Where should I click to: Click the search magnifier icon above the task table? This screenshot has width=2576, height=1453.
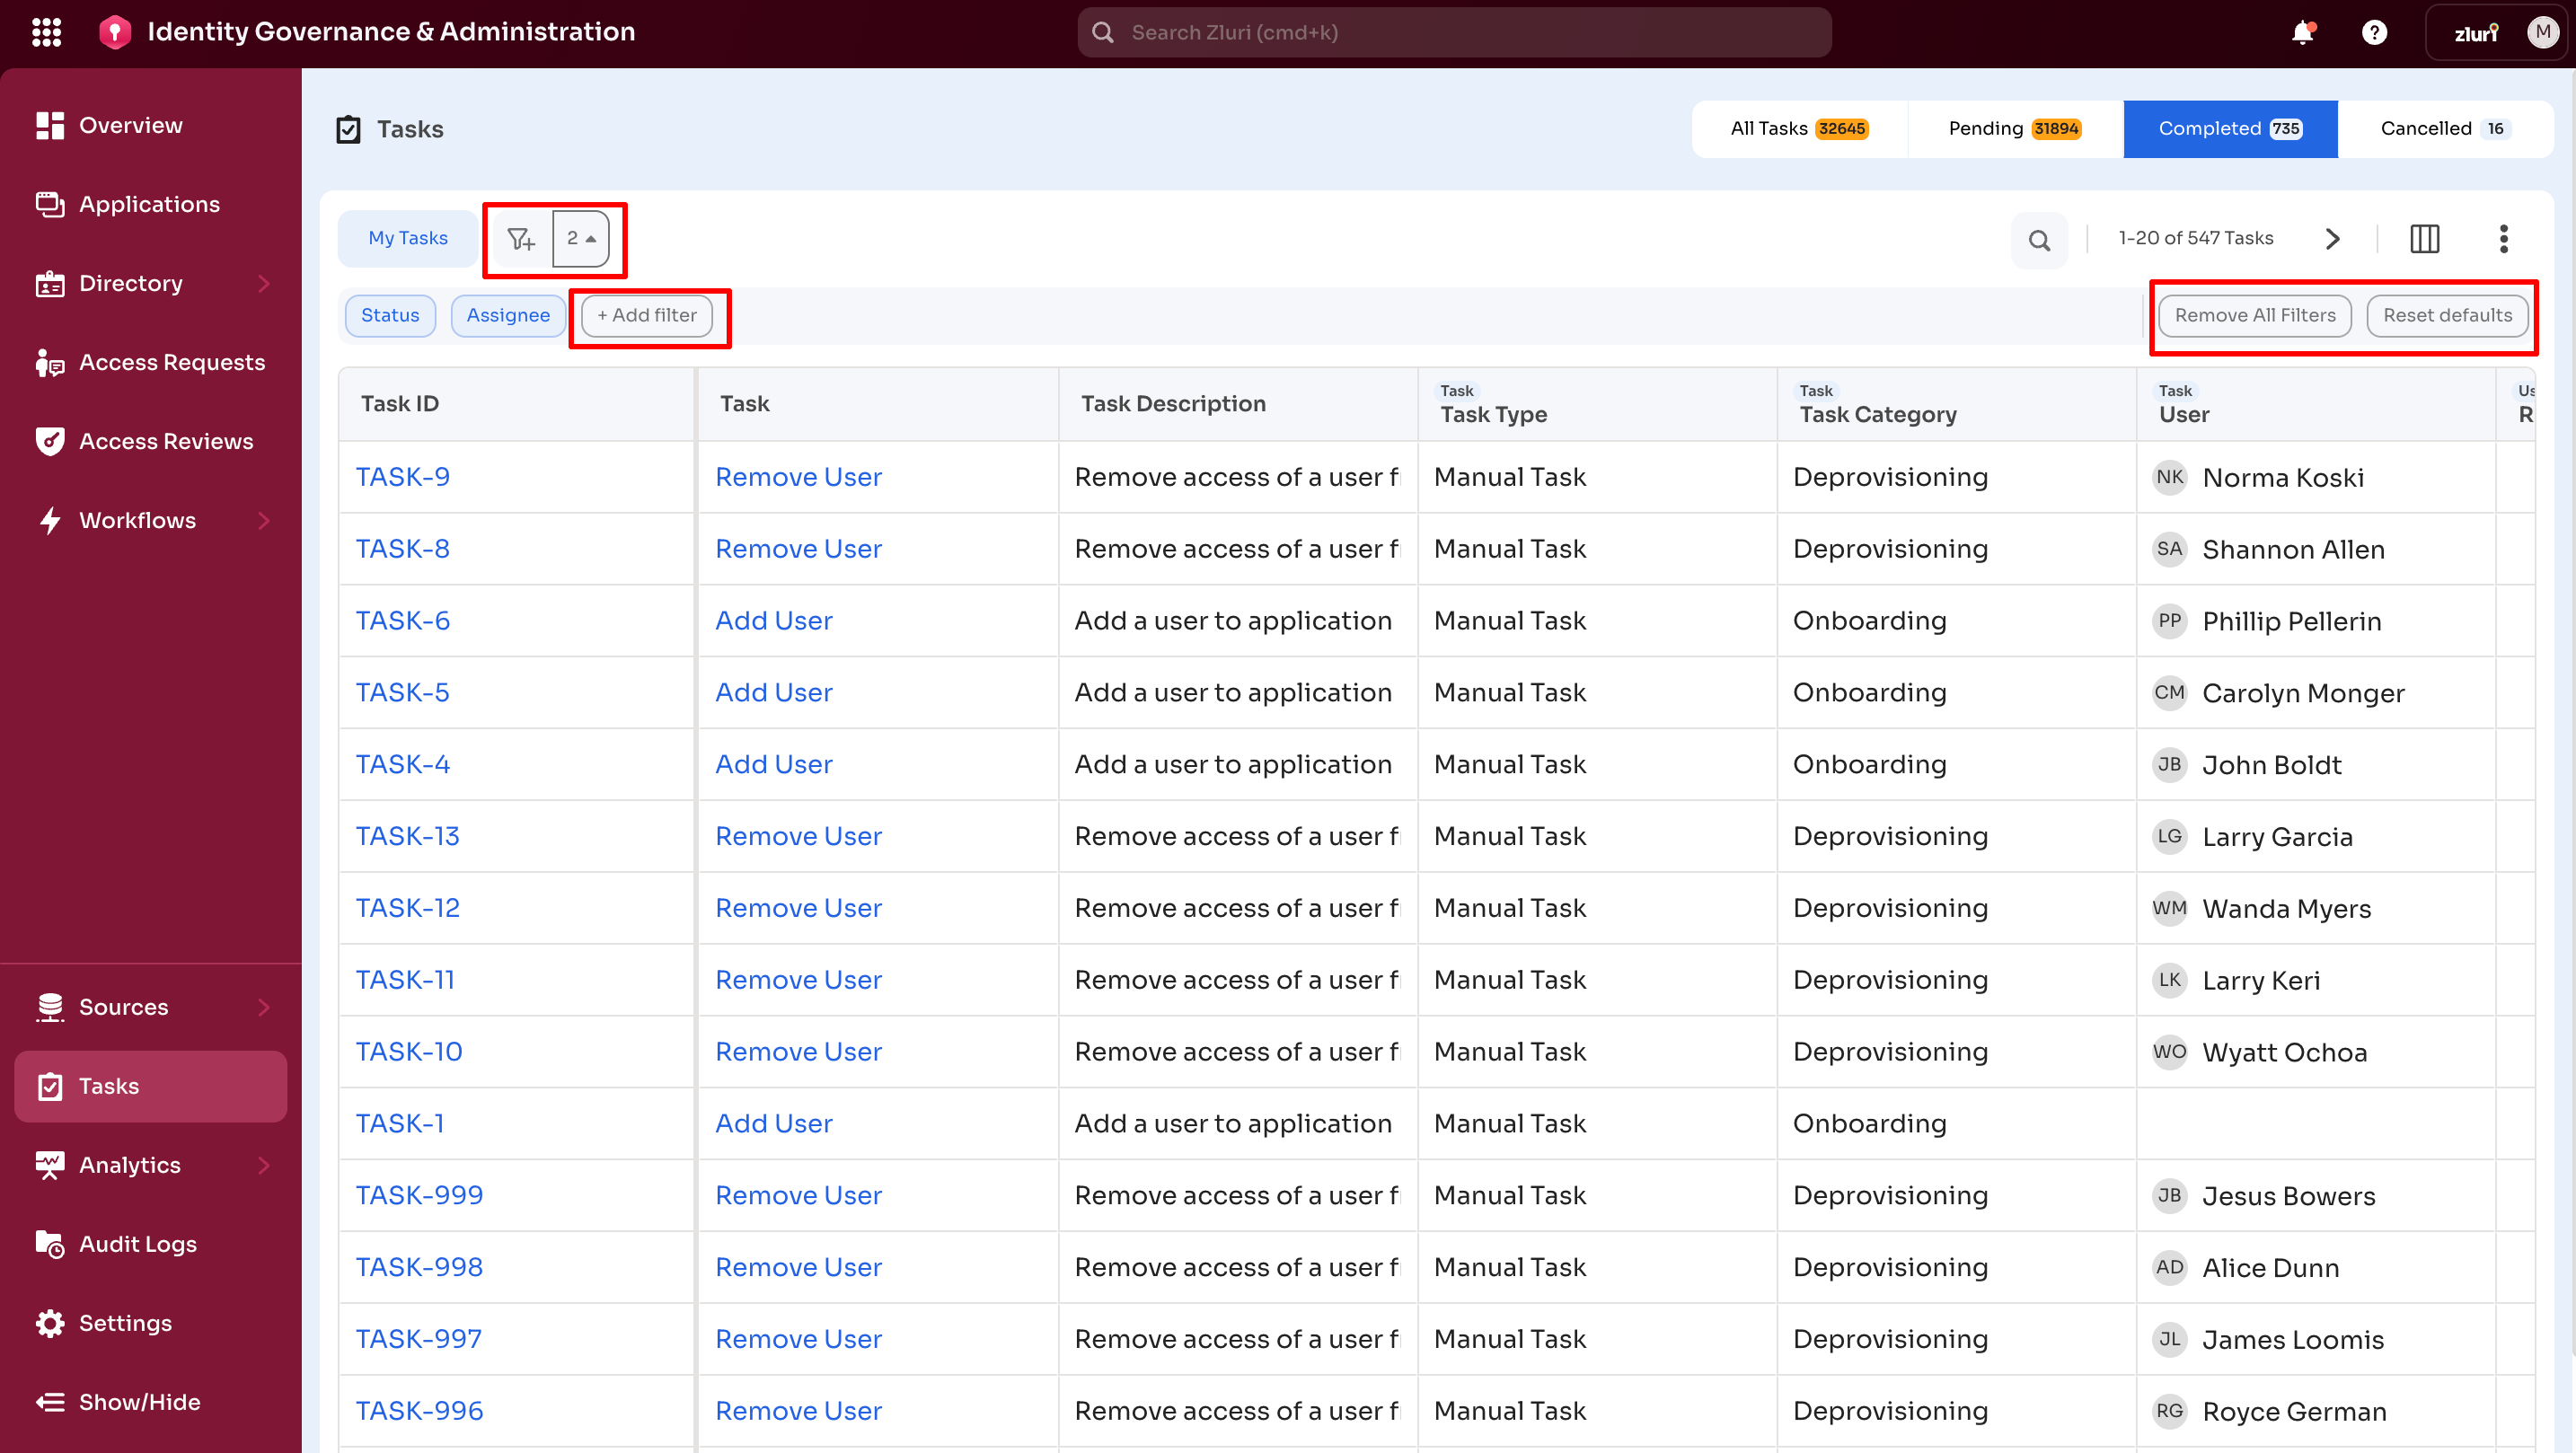click(2039, 238)
